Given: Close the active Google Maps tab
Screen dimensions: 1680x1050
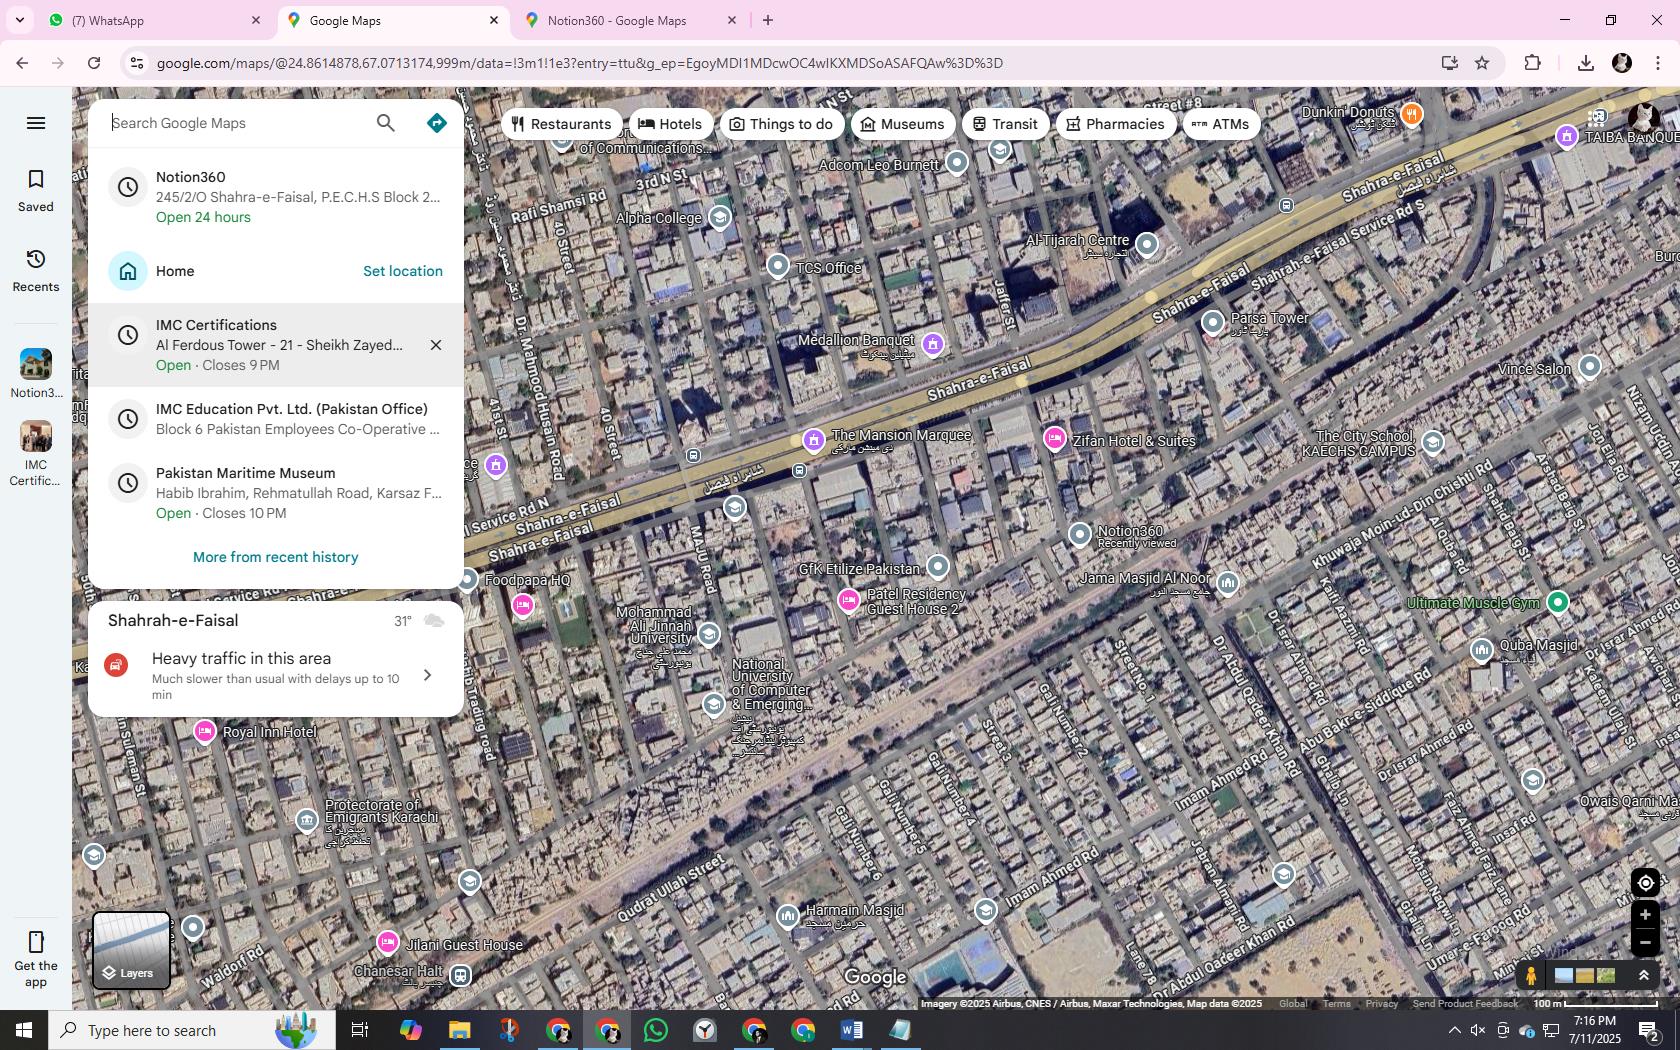Looking at the screenshot, I should point(494,20).
